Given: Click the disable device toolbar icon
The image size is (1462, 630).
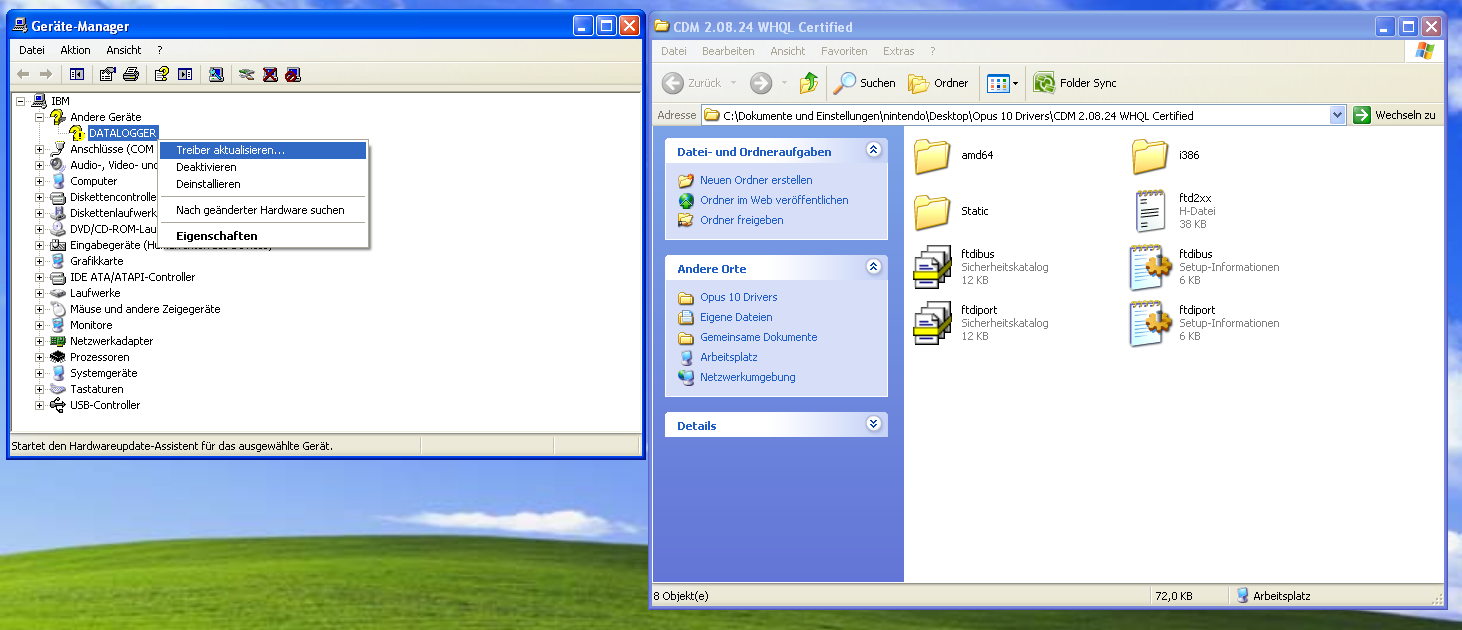Looking at the screenshot, I should click(293, 74).
